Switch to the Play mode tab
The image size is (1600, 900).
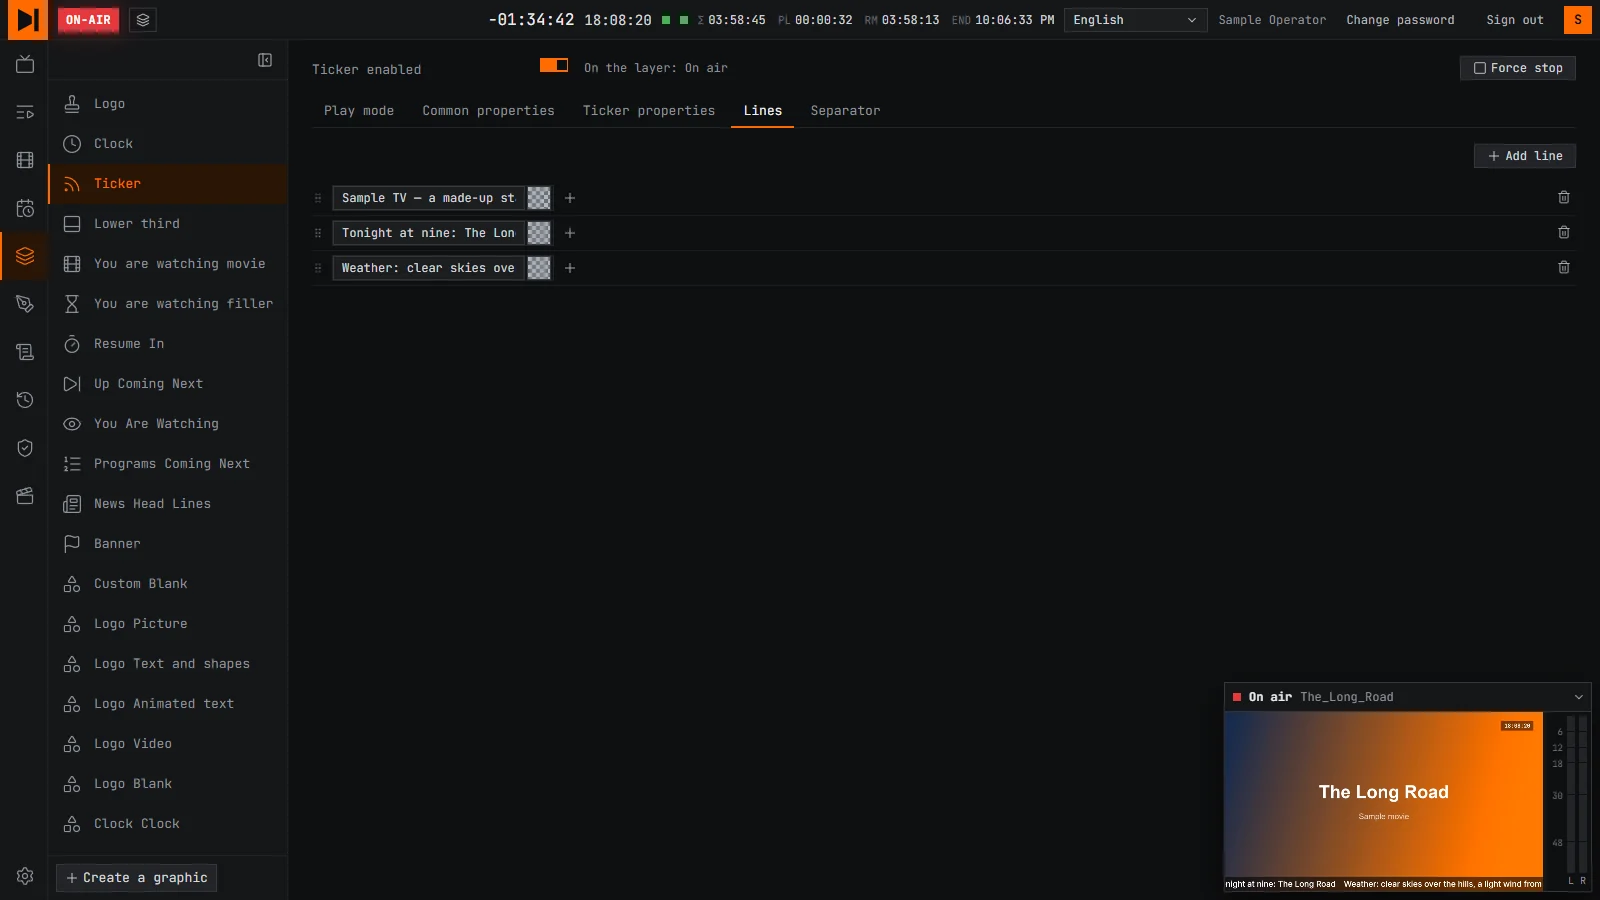point(359,111)
